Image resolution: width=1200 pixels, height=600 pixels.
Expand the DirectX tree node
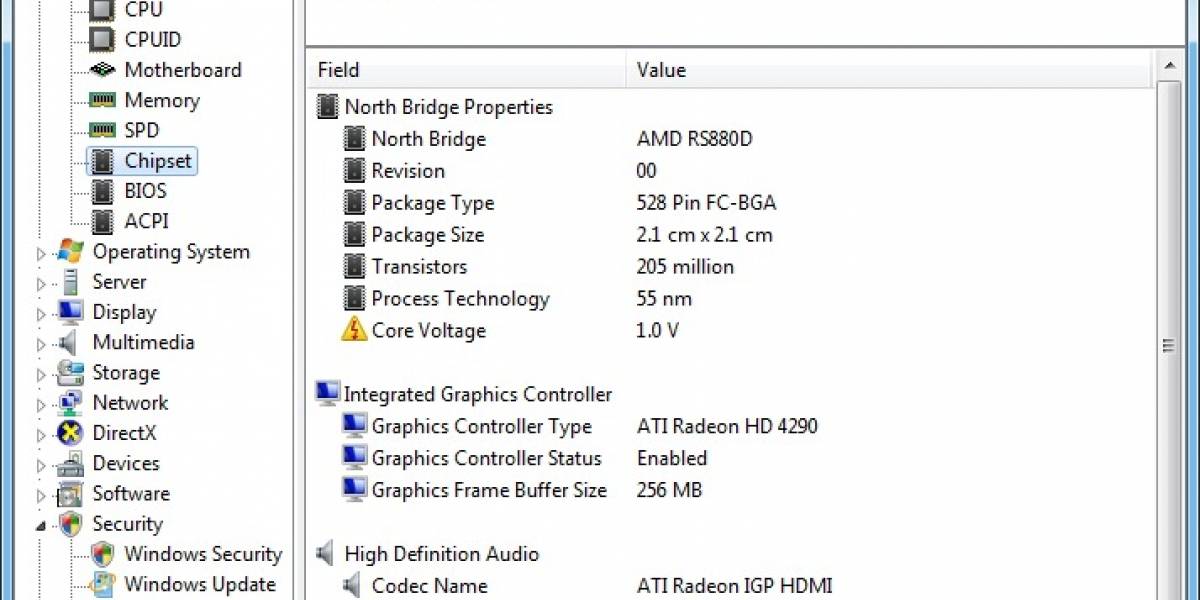pos(41,435)
